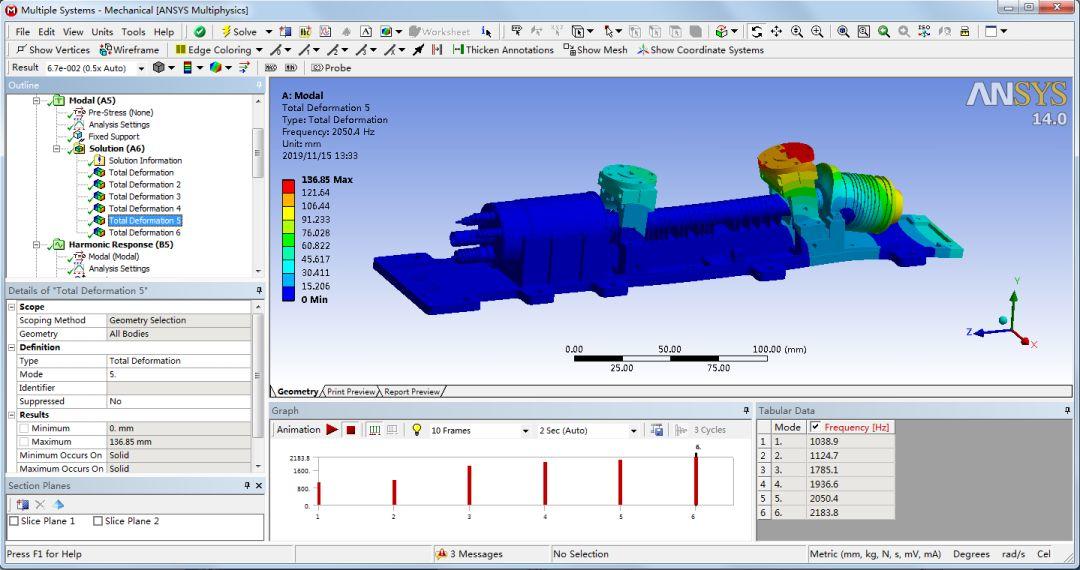Select the Rotate view tool
Image resolution: width=1080 pixels, height=570 pixels.
tap(757, 32)
